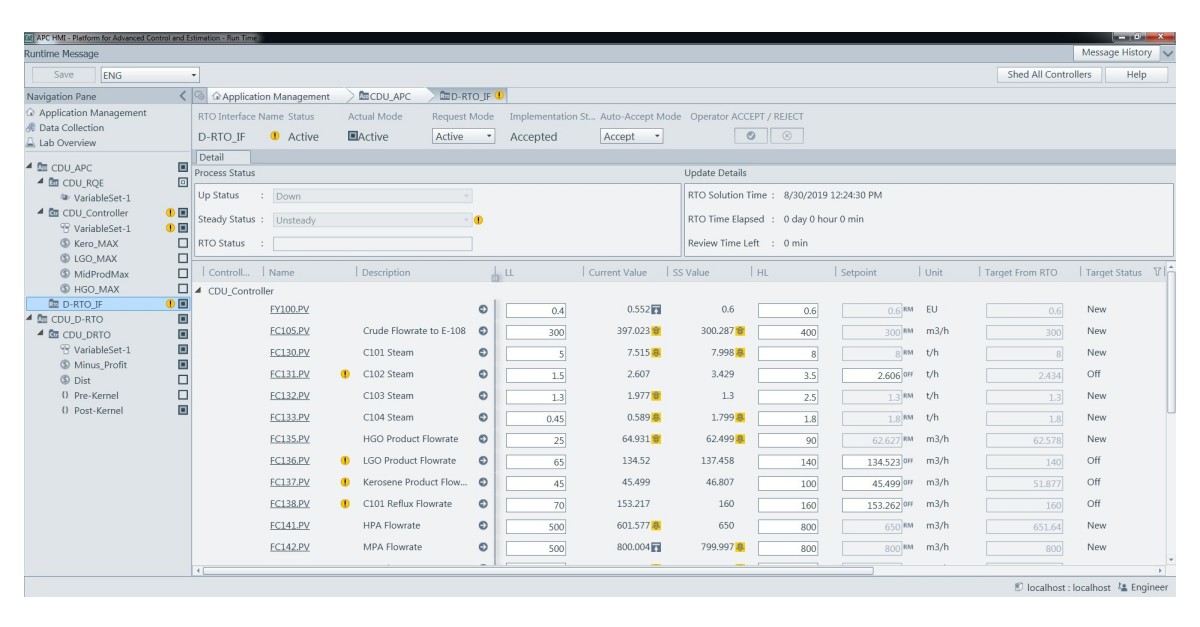Screen dimensions: 1200x627
Task: Click the warning icon beside FC138.PV
Action: [x=345, y=504]
